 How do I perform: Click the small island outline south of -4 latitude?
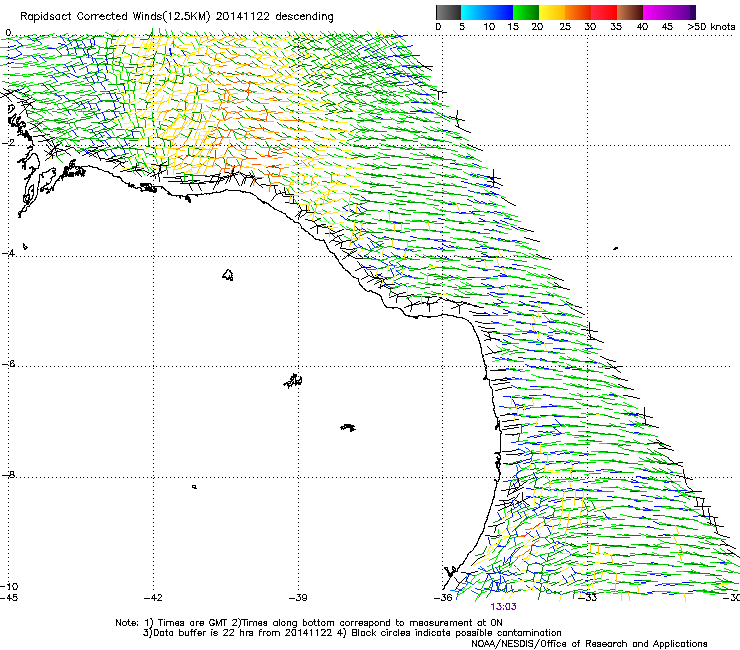228,275
